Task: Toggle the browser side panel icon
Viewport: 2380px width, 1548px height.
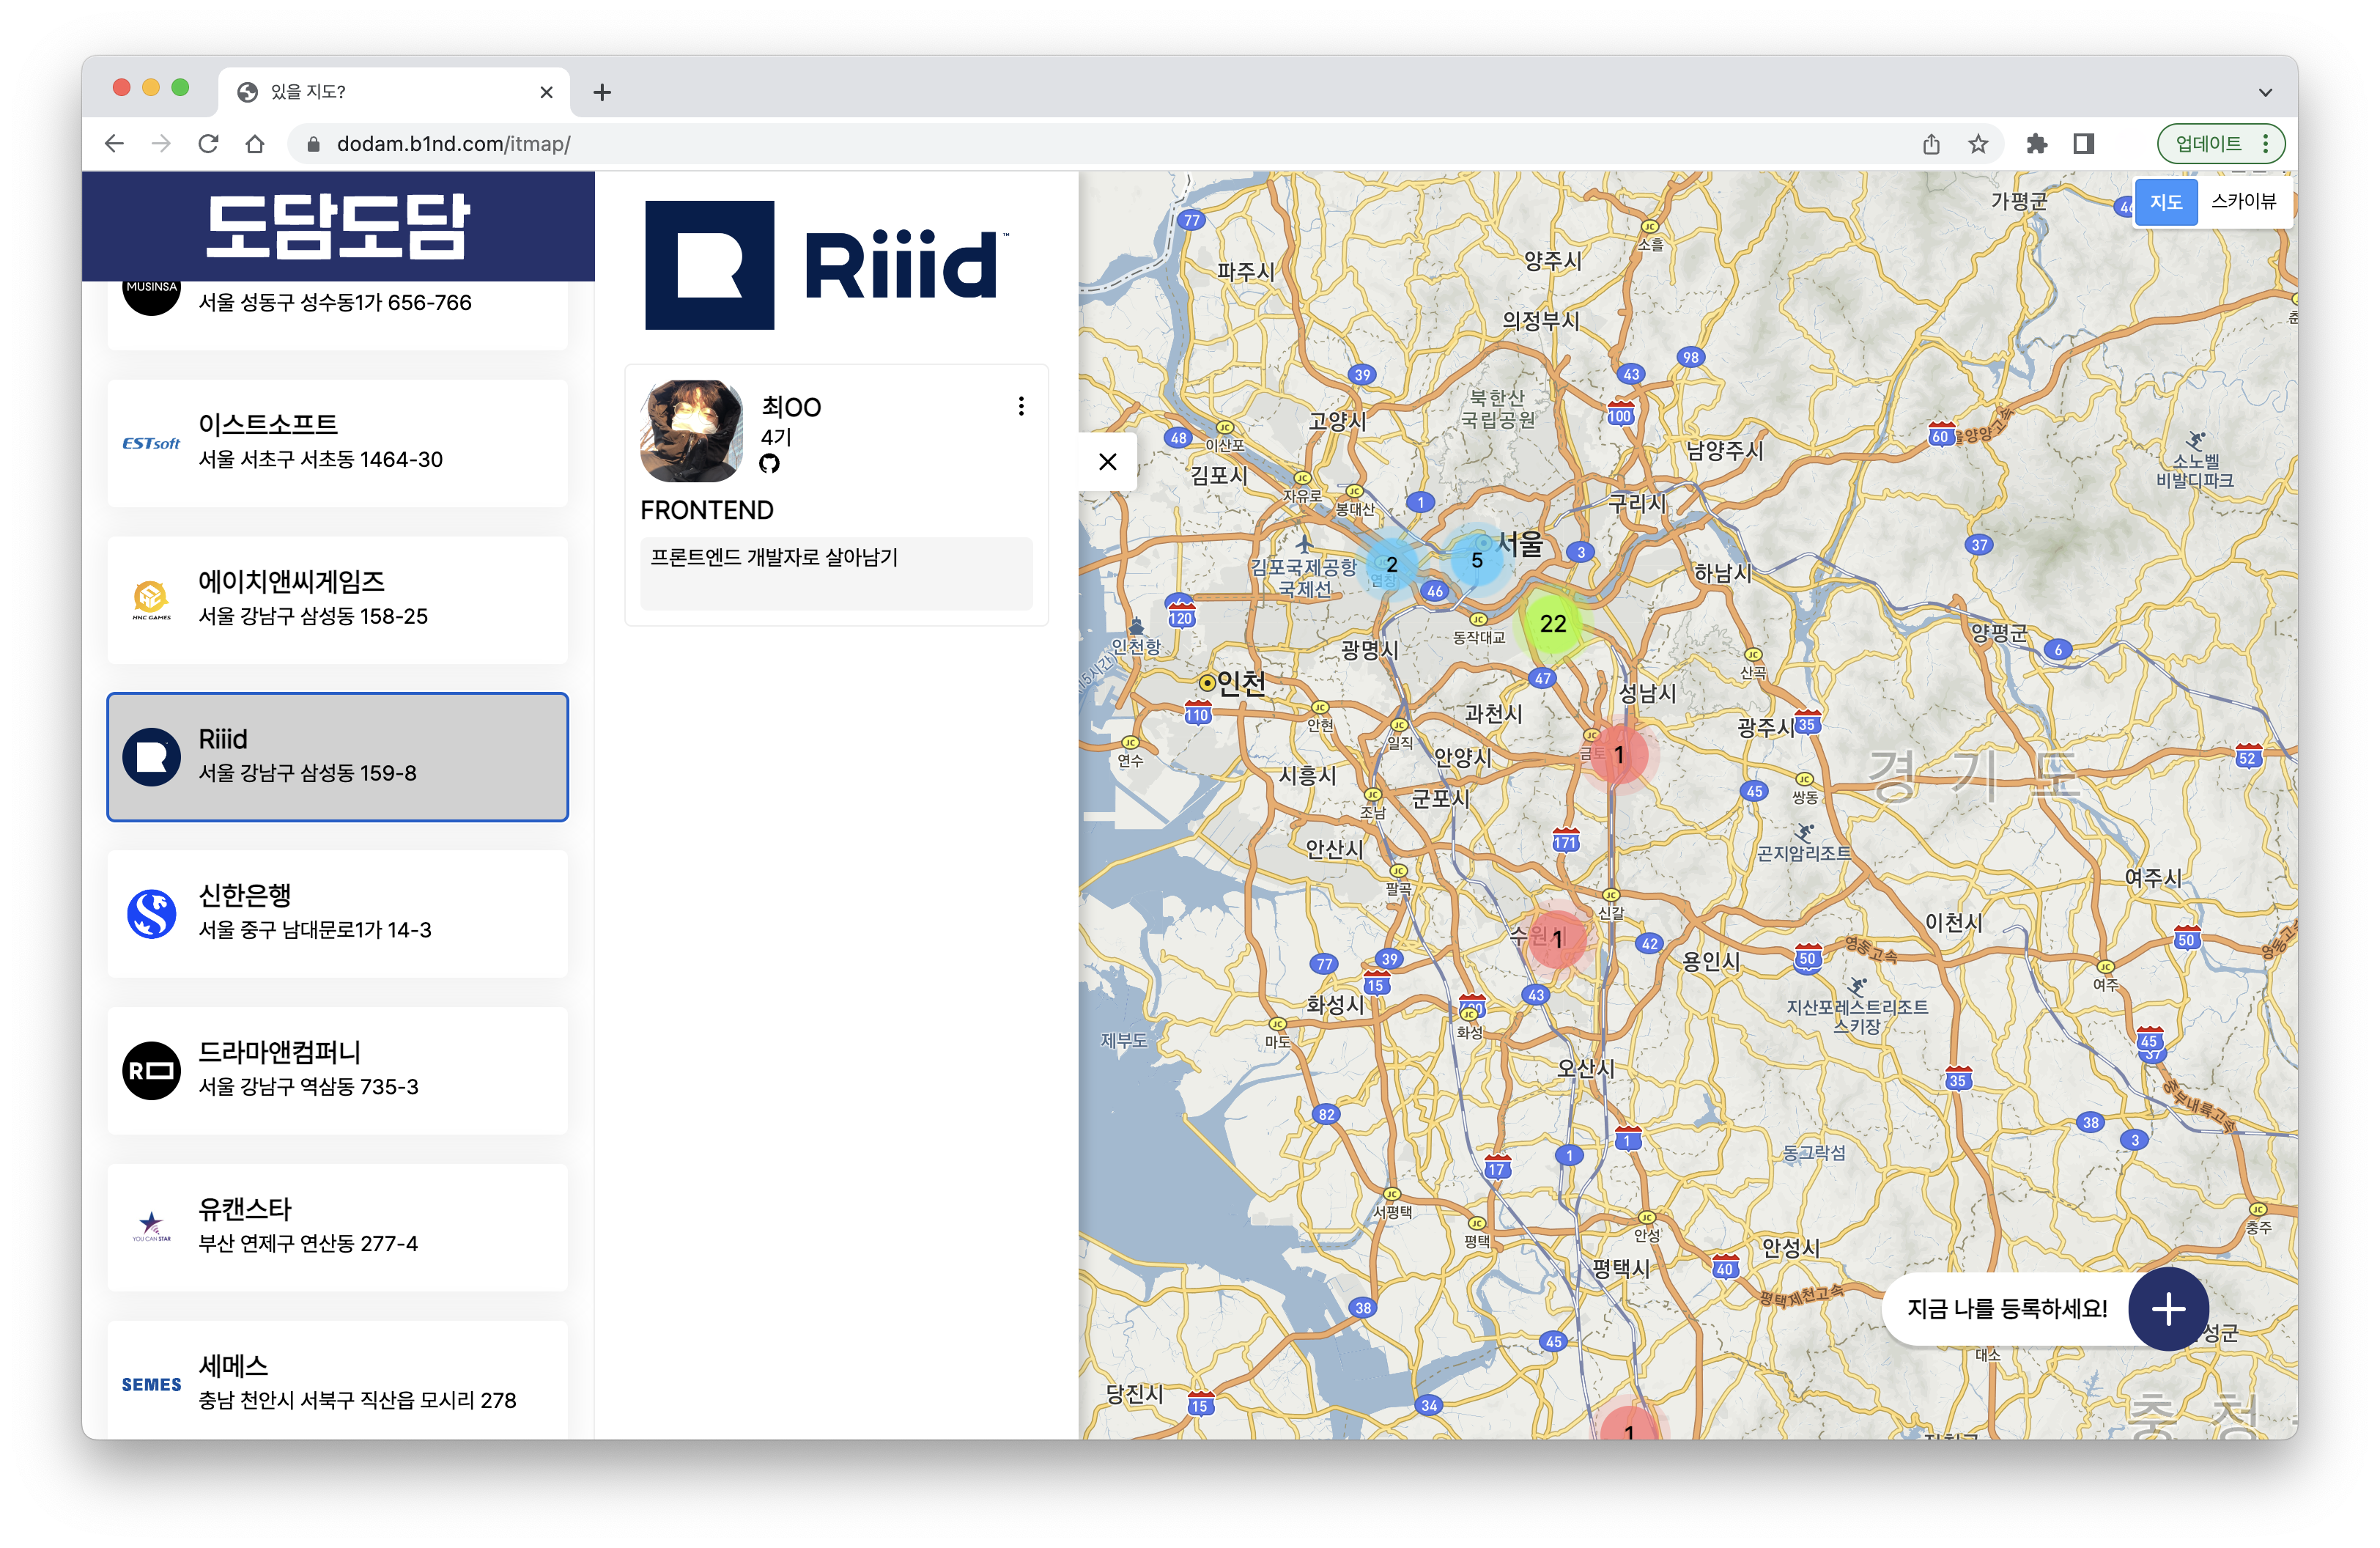Action: 2083,144
